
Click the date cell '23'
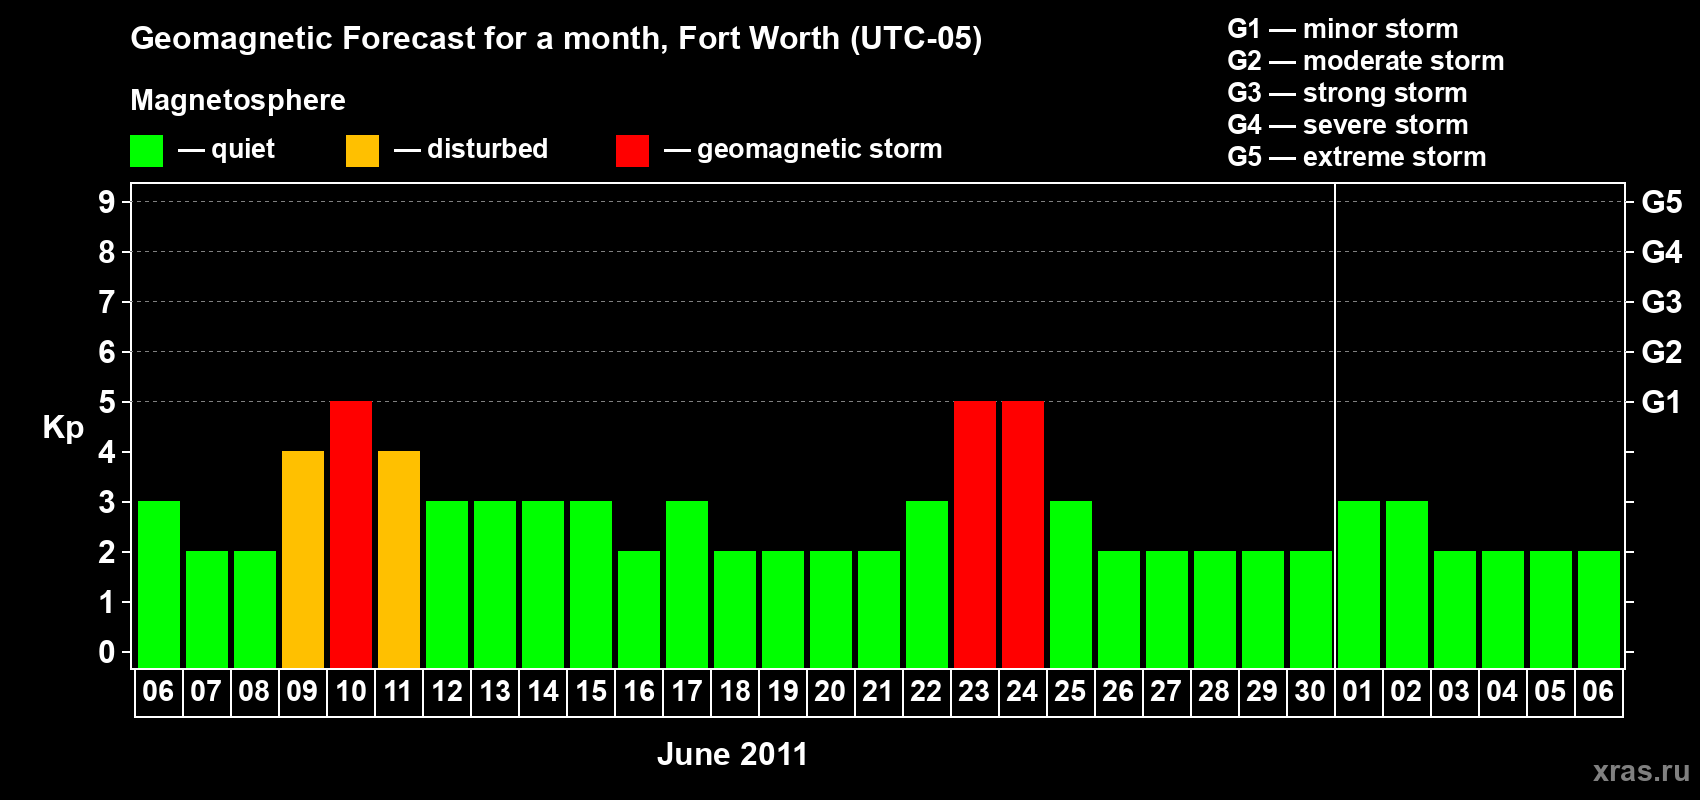click(x=974, y=692)
